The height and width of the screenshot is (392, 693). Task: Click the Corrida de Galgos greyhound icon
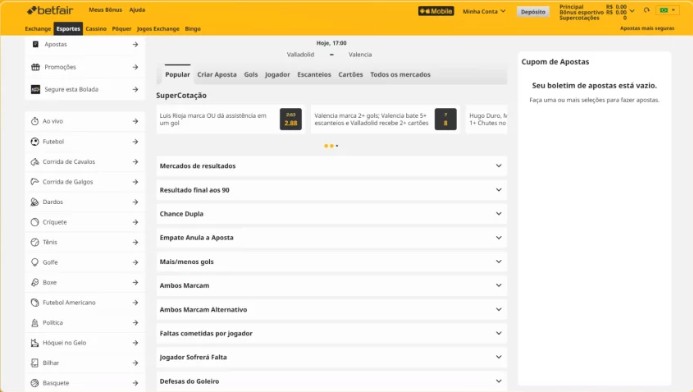point(35,182)
